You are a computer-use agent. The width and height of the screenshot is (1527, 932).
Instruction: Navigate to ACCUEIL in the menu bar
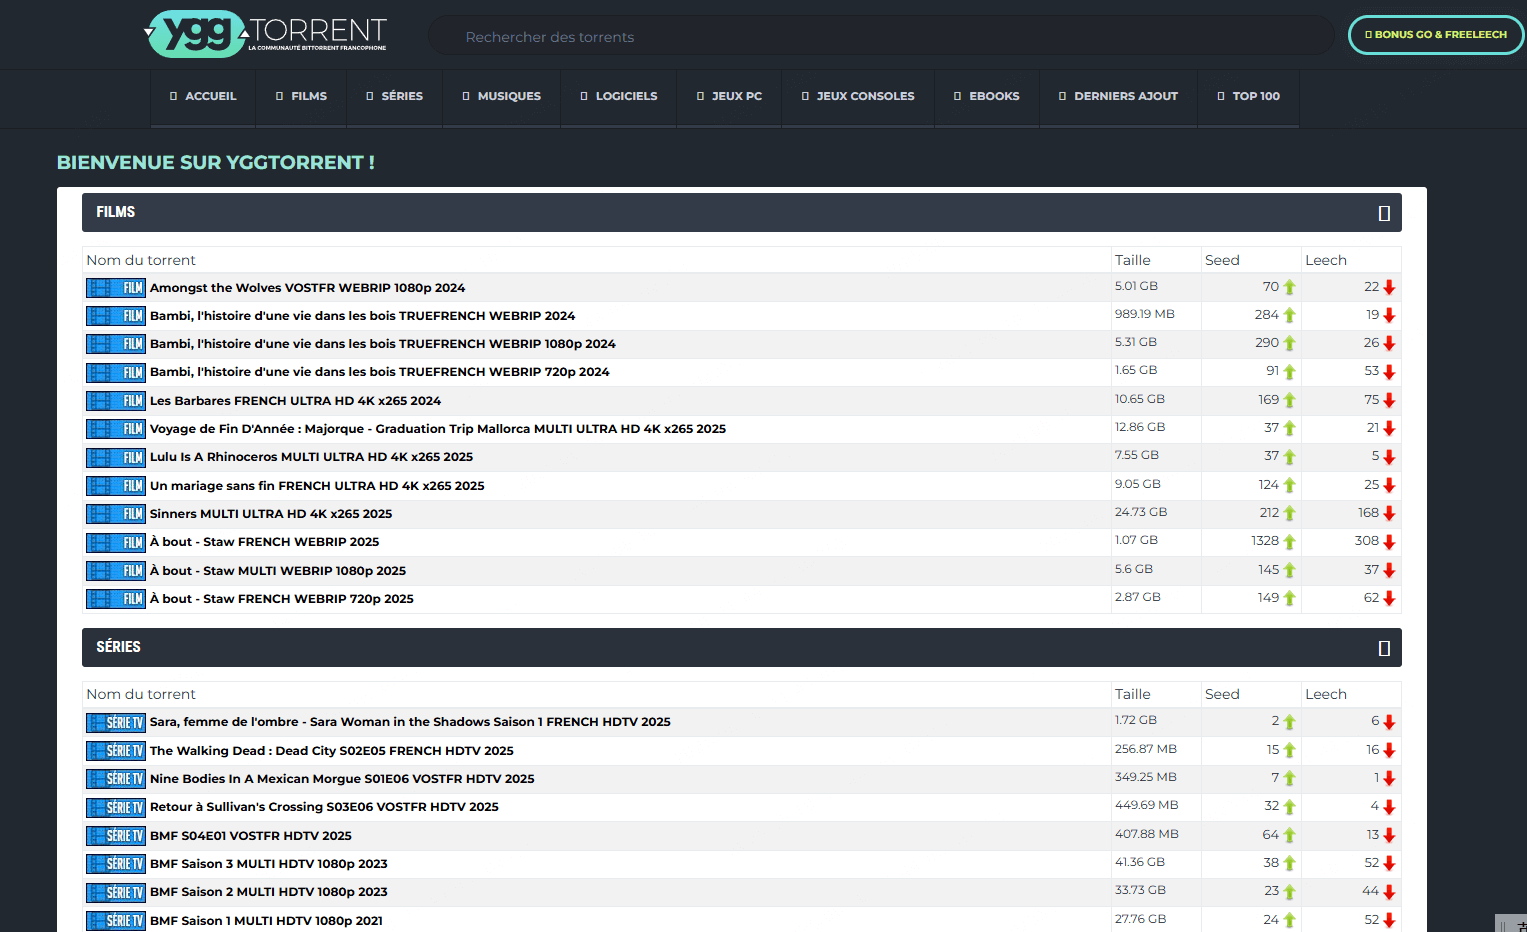tap(203, 96)
